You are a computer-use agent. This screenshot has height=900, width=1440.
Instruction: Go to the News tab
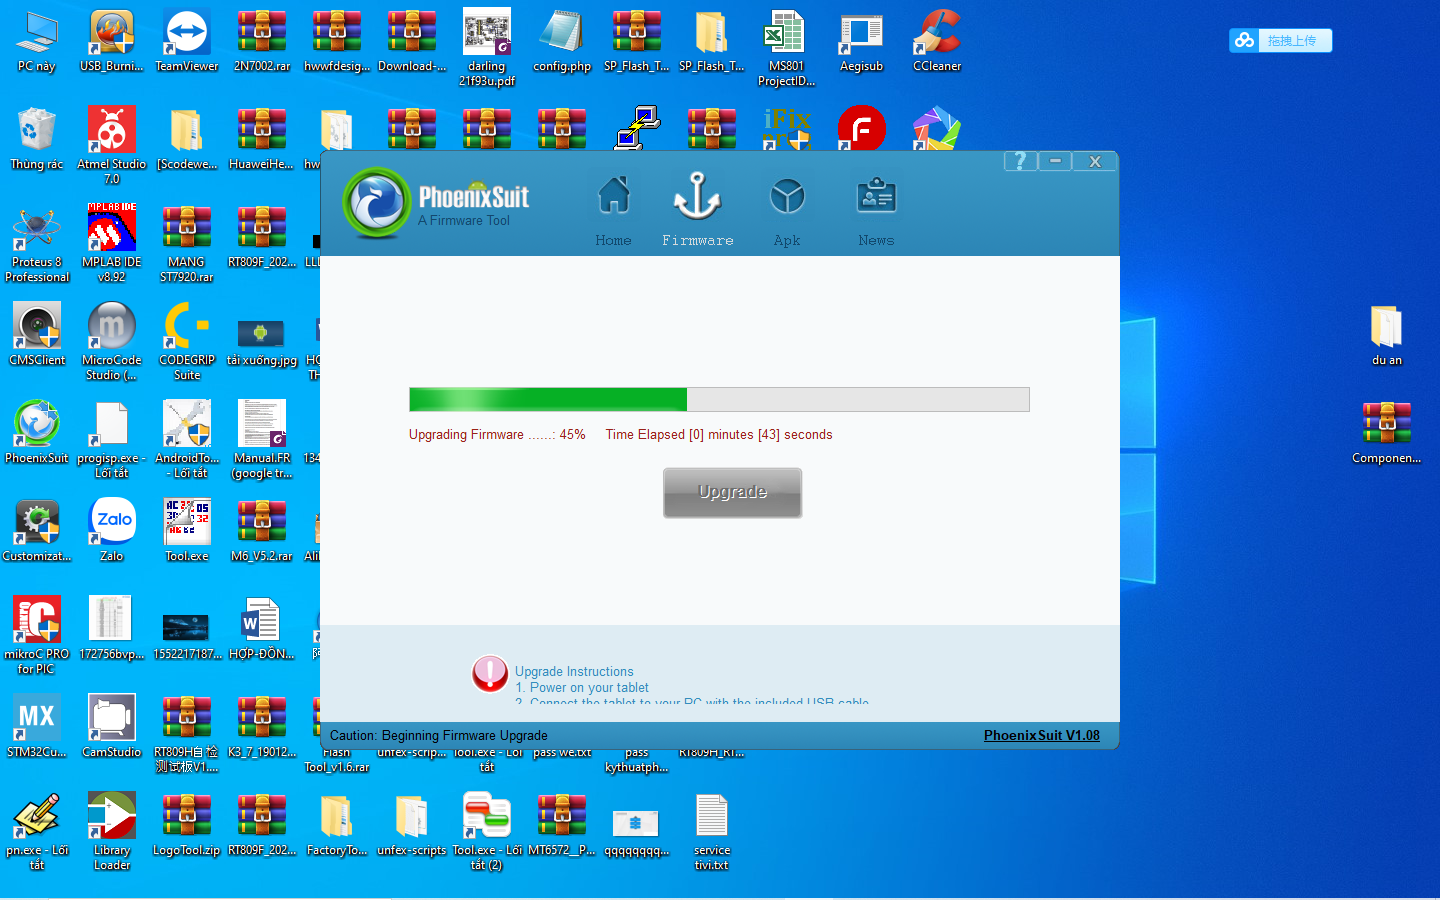(x=876, y=211)
